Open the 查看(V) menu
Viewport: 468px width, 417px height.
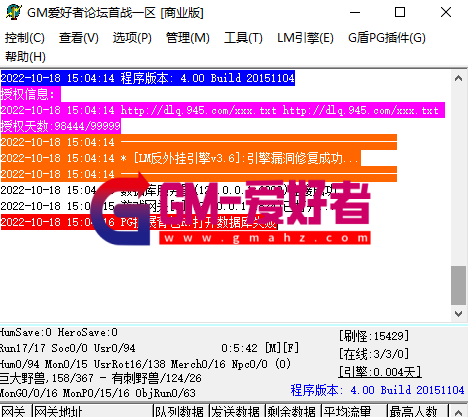click(x=79, y=38)
